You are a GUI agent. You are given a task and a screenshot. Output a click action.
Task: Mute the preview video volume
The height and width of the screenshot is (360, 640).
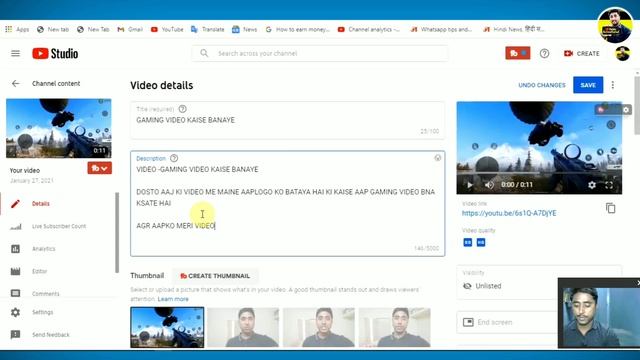(x=489, y=185)
